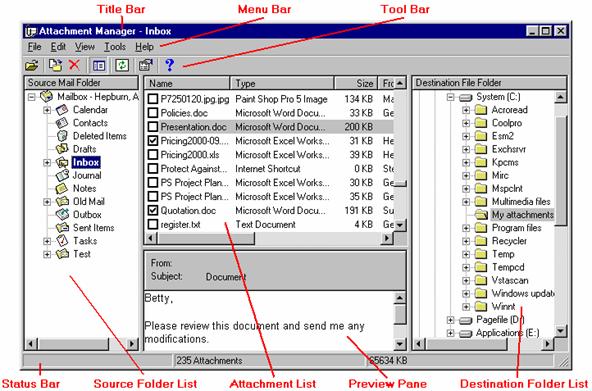Click preview pane scroll down arrow
This screenshot has width=592, height=391.
click(400, 344)
